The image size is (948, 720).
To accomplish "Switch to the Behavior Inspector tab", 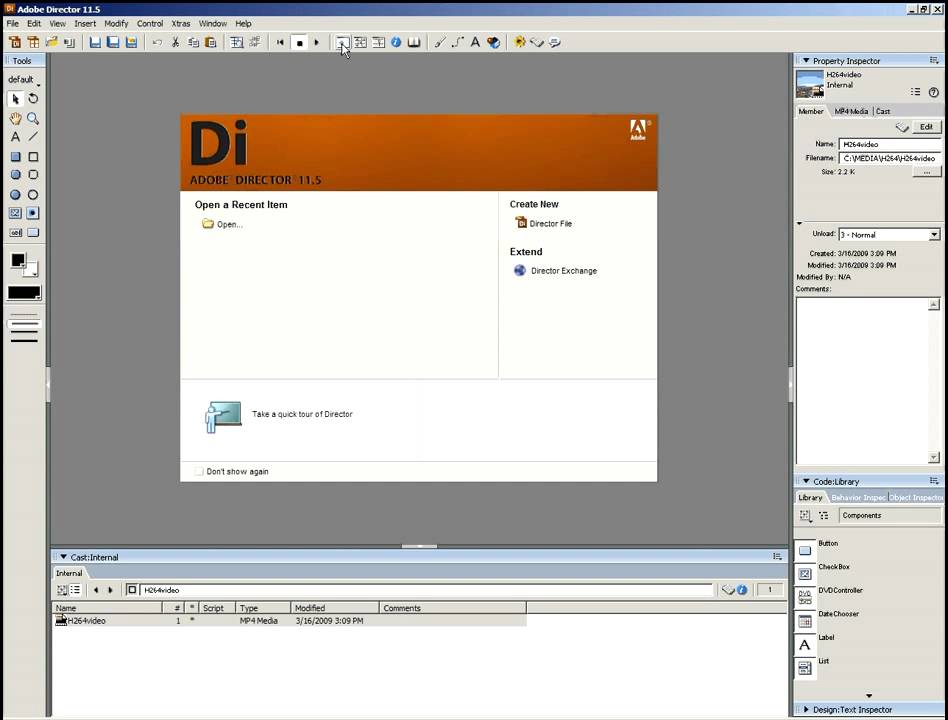I will 858,498.
